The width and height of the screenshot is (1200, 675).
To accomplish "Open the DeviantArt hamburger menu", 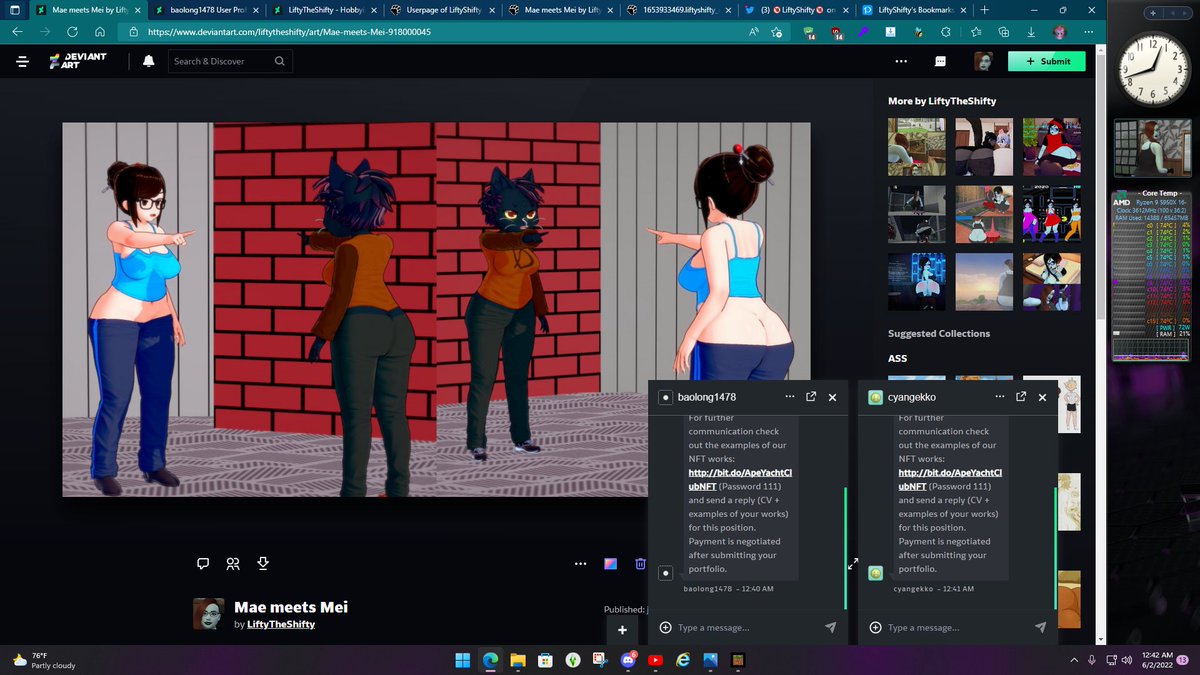I will click(22, 61).
